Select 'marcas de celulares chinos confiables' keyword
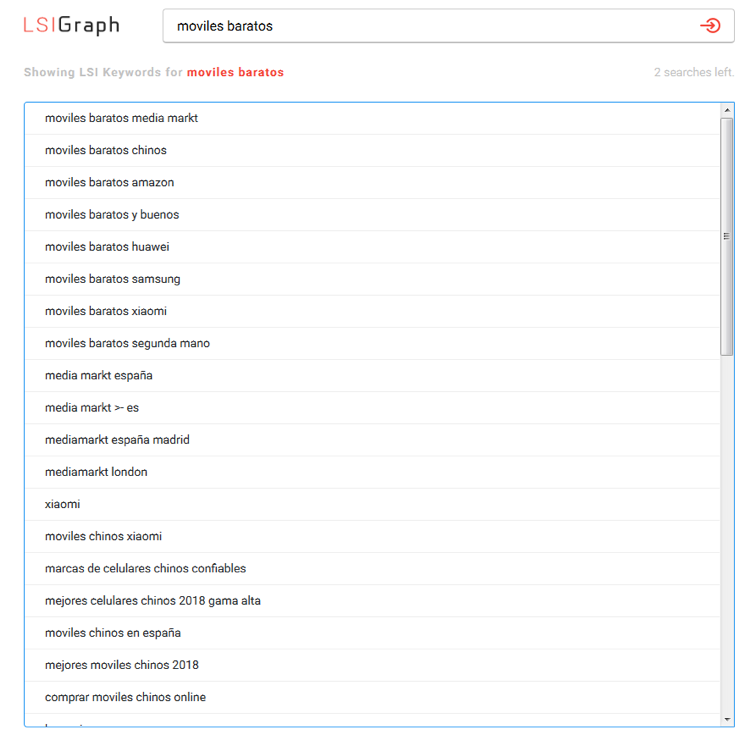 pyautogui.click(x=373, y=568)
